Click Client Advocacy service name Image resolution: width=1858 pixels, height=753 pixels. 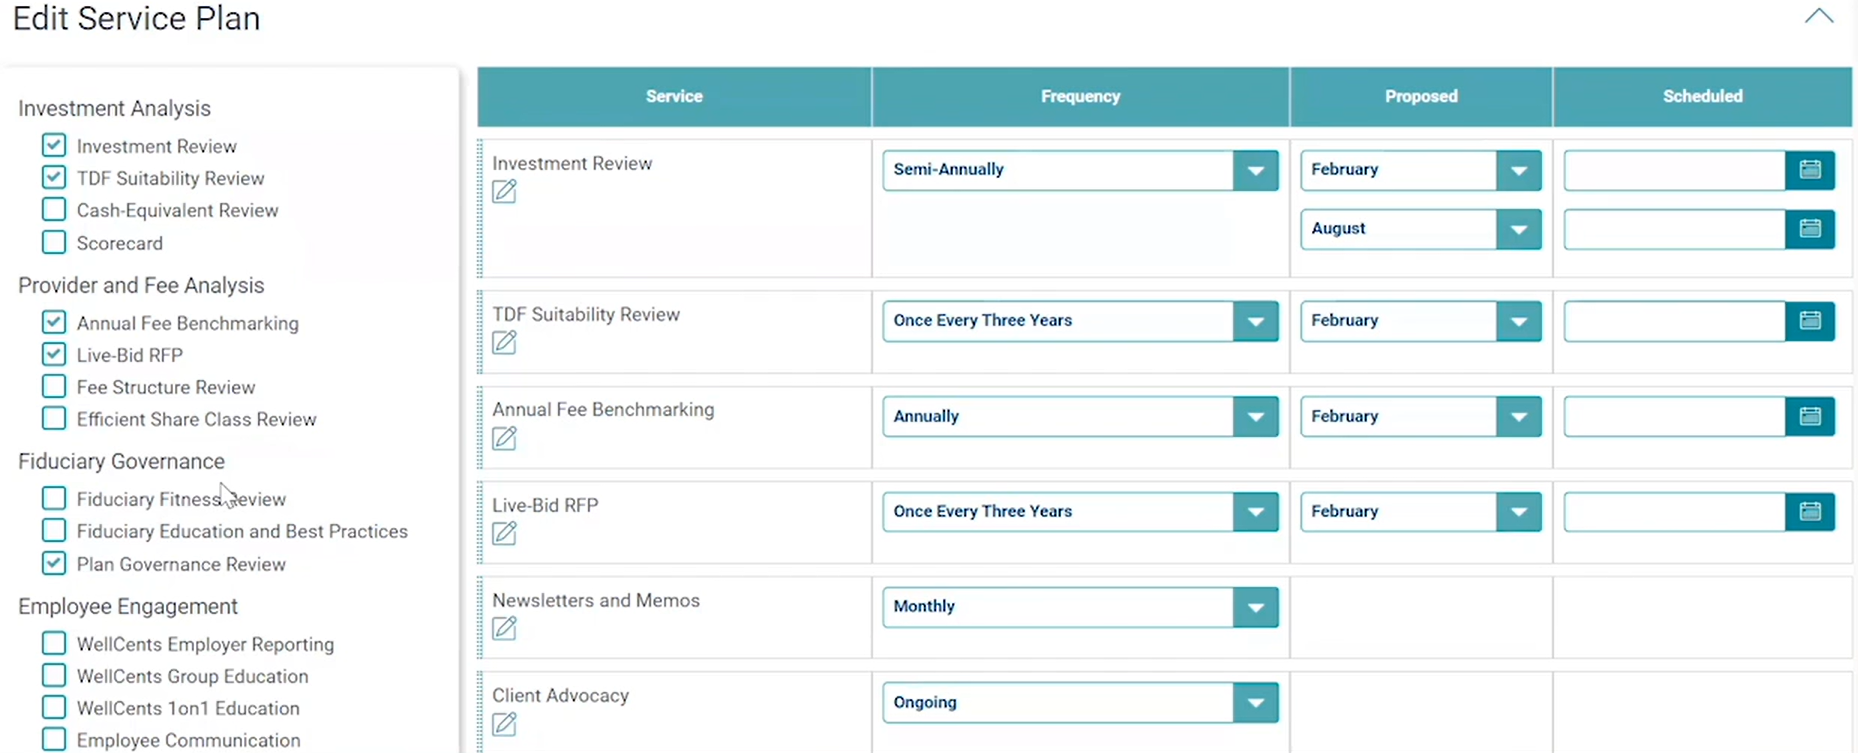click(x=560, y=695)
